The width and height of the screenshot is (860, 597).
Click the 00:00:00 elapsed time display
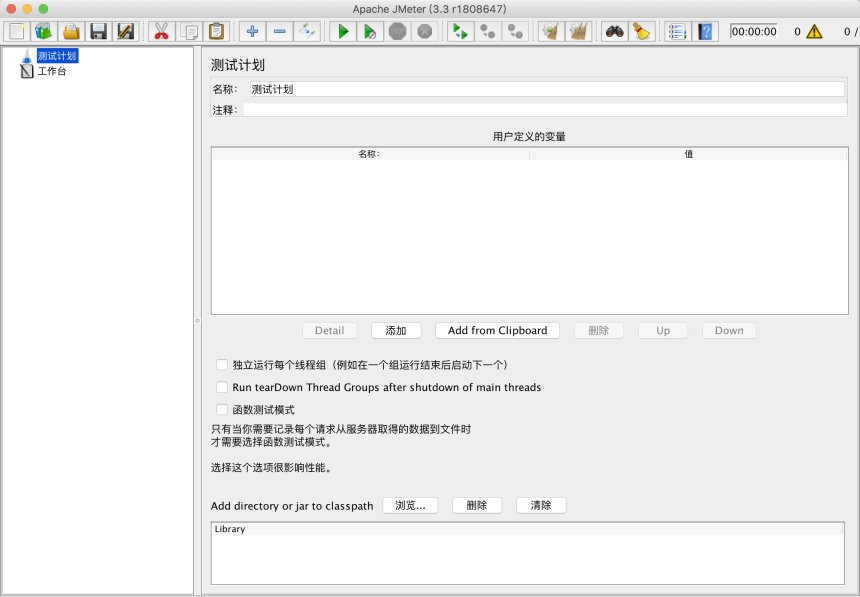pos(754,31)
